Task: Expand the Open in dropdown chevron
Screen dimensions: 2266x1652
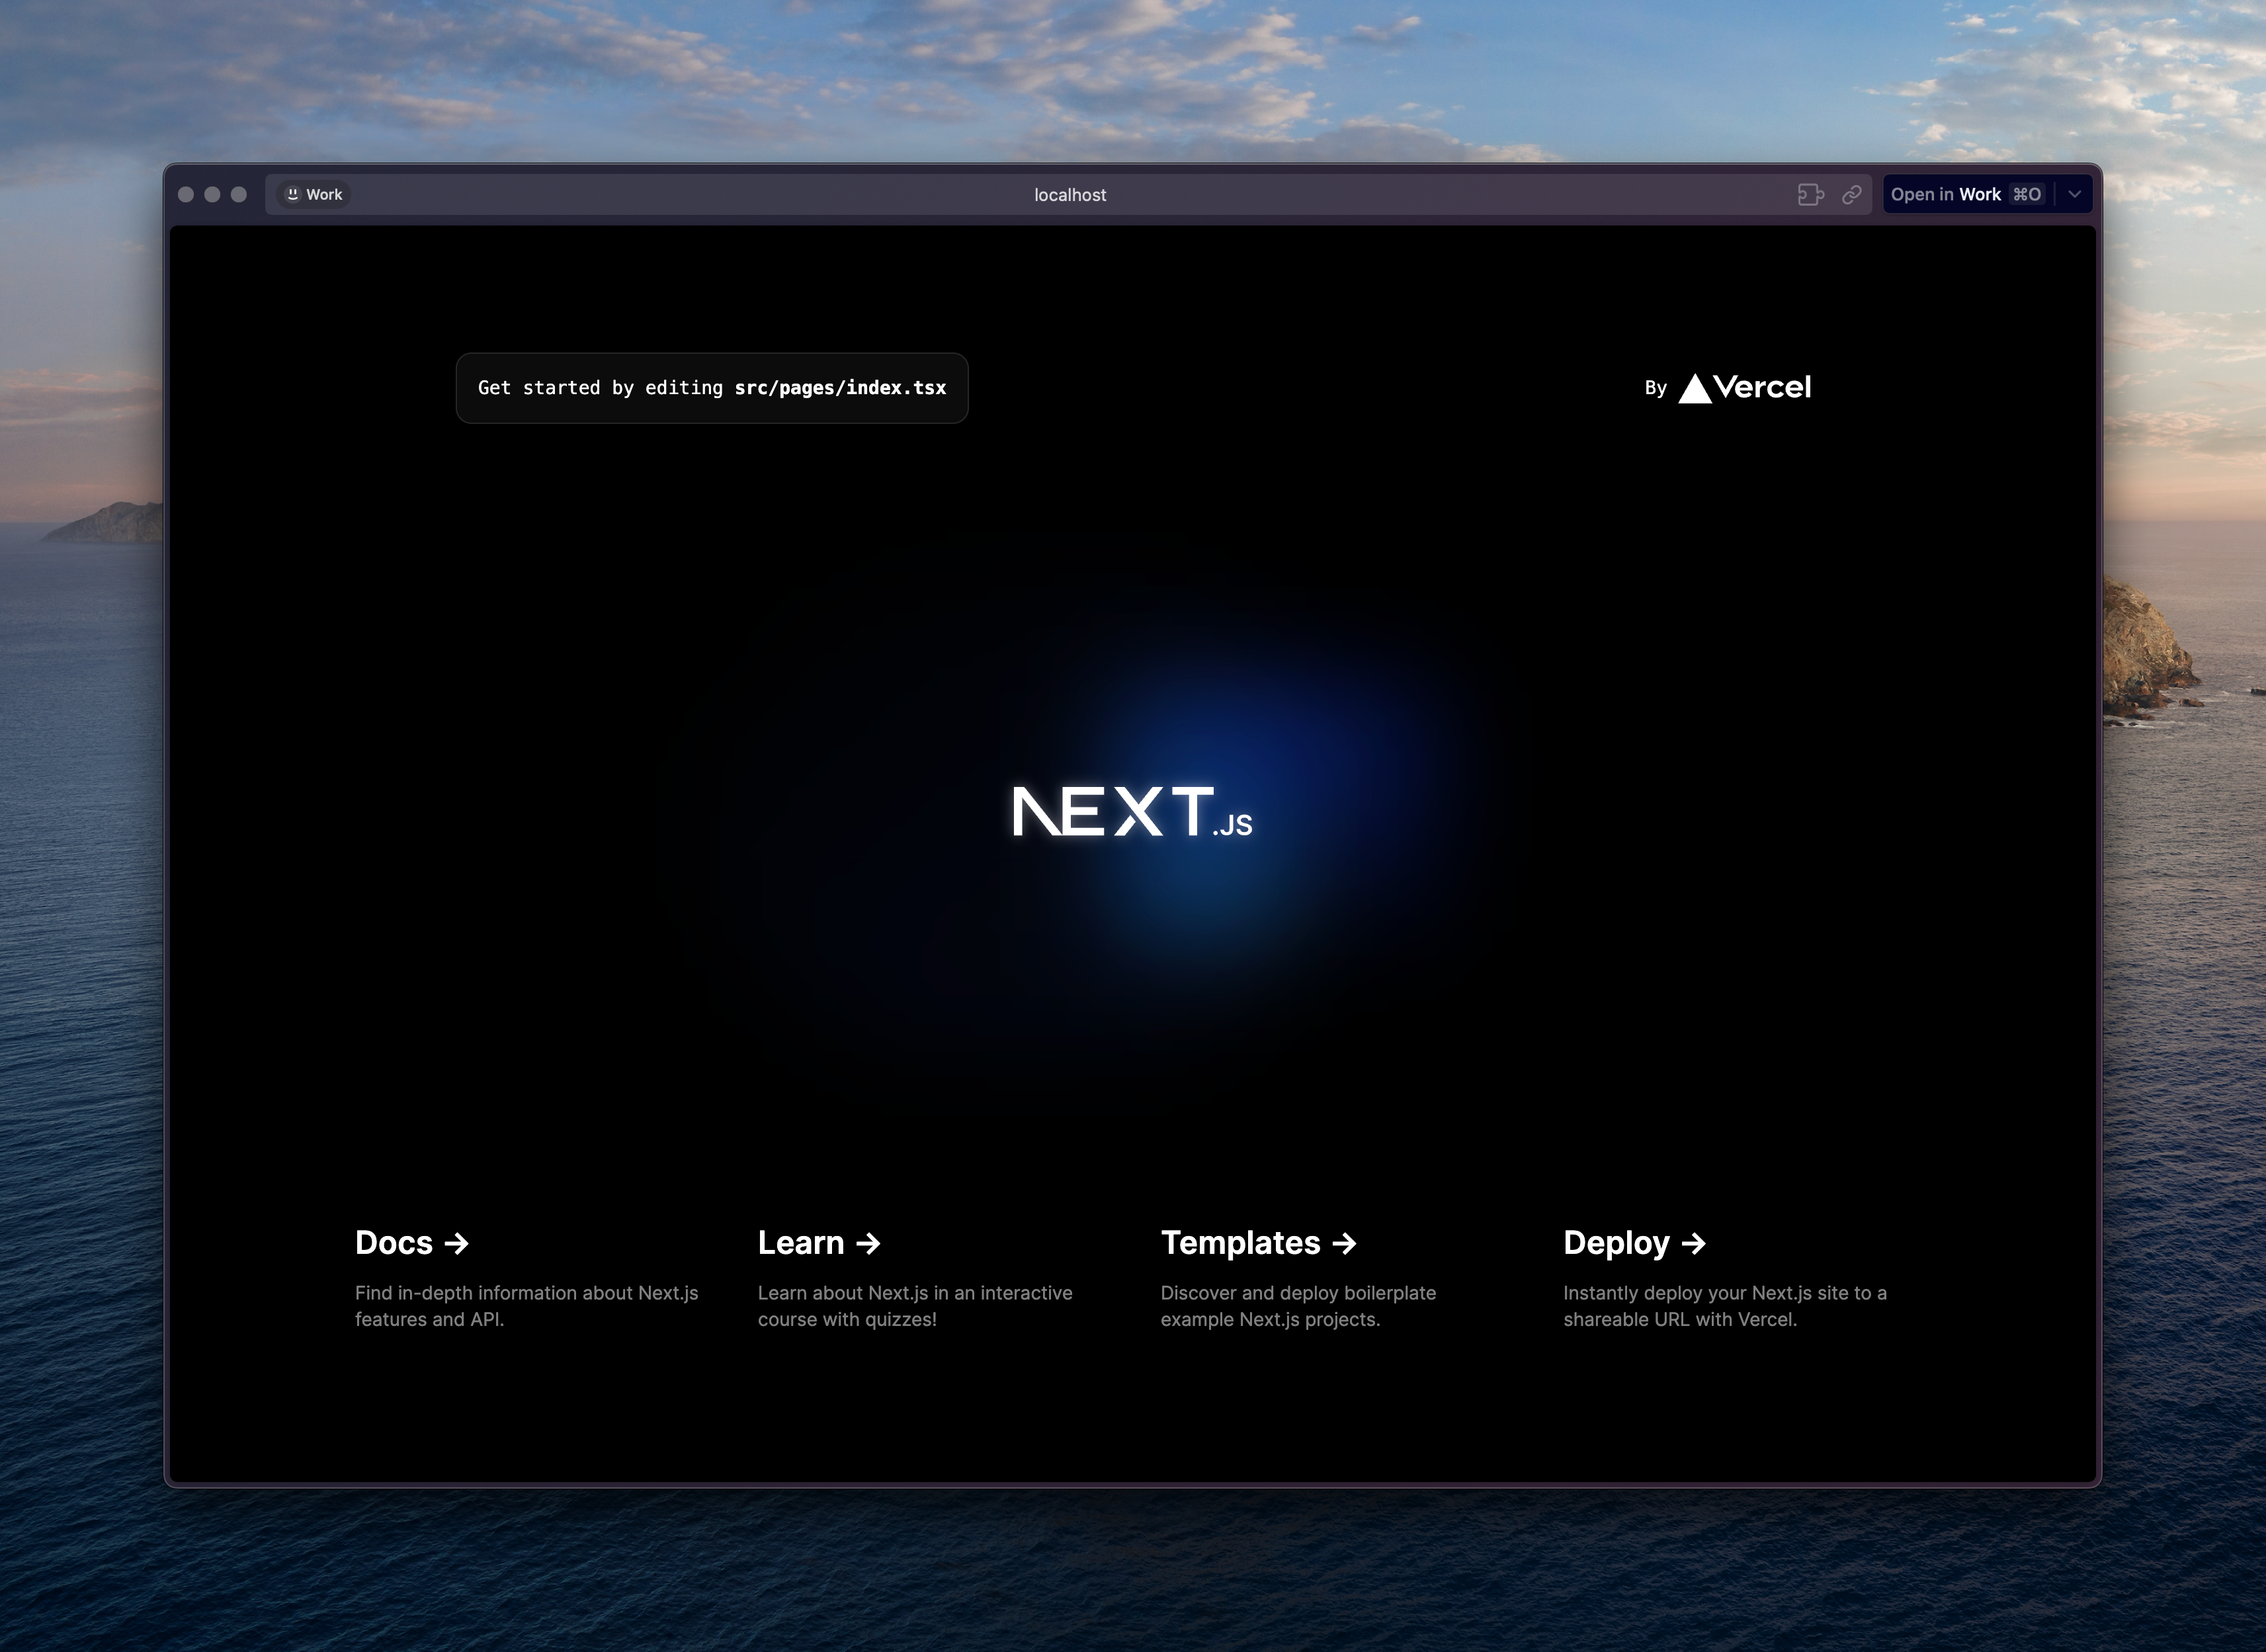Action: tap(2075, 194)
